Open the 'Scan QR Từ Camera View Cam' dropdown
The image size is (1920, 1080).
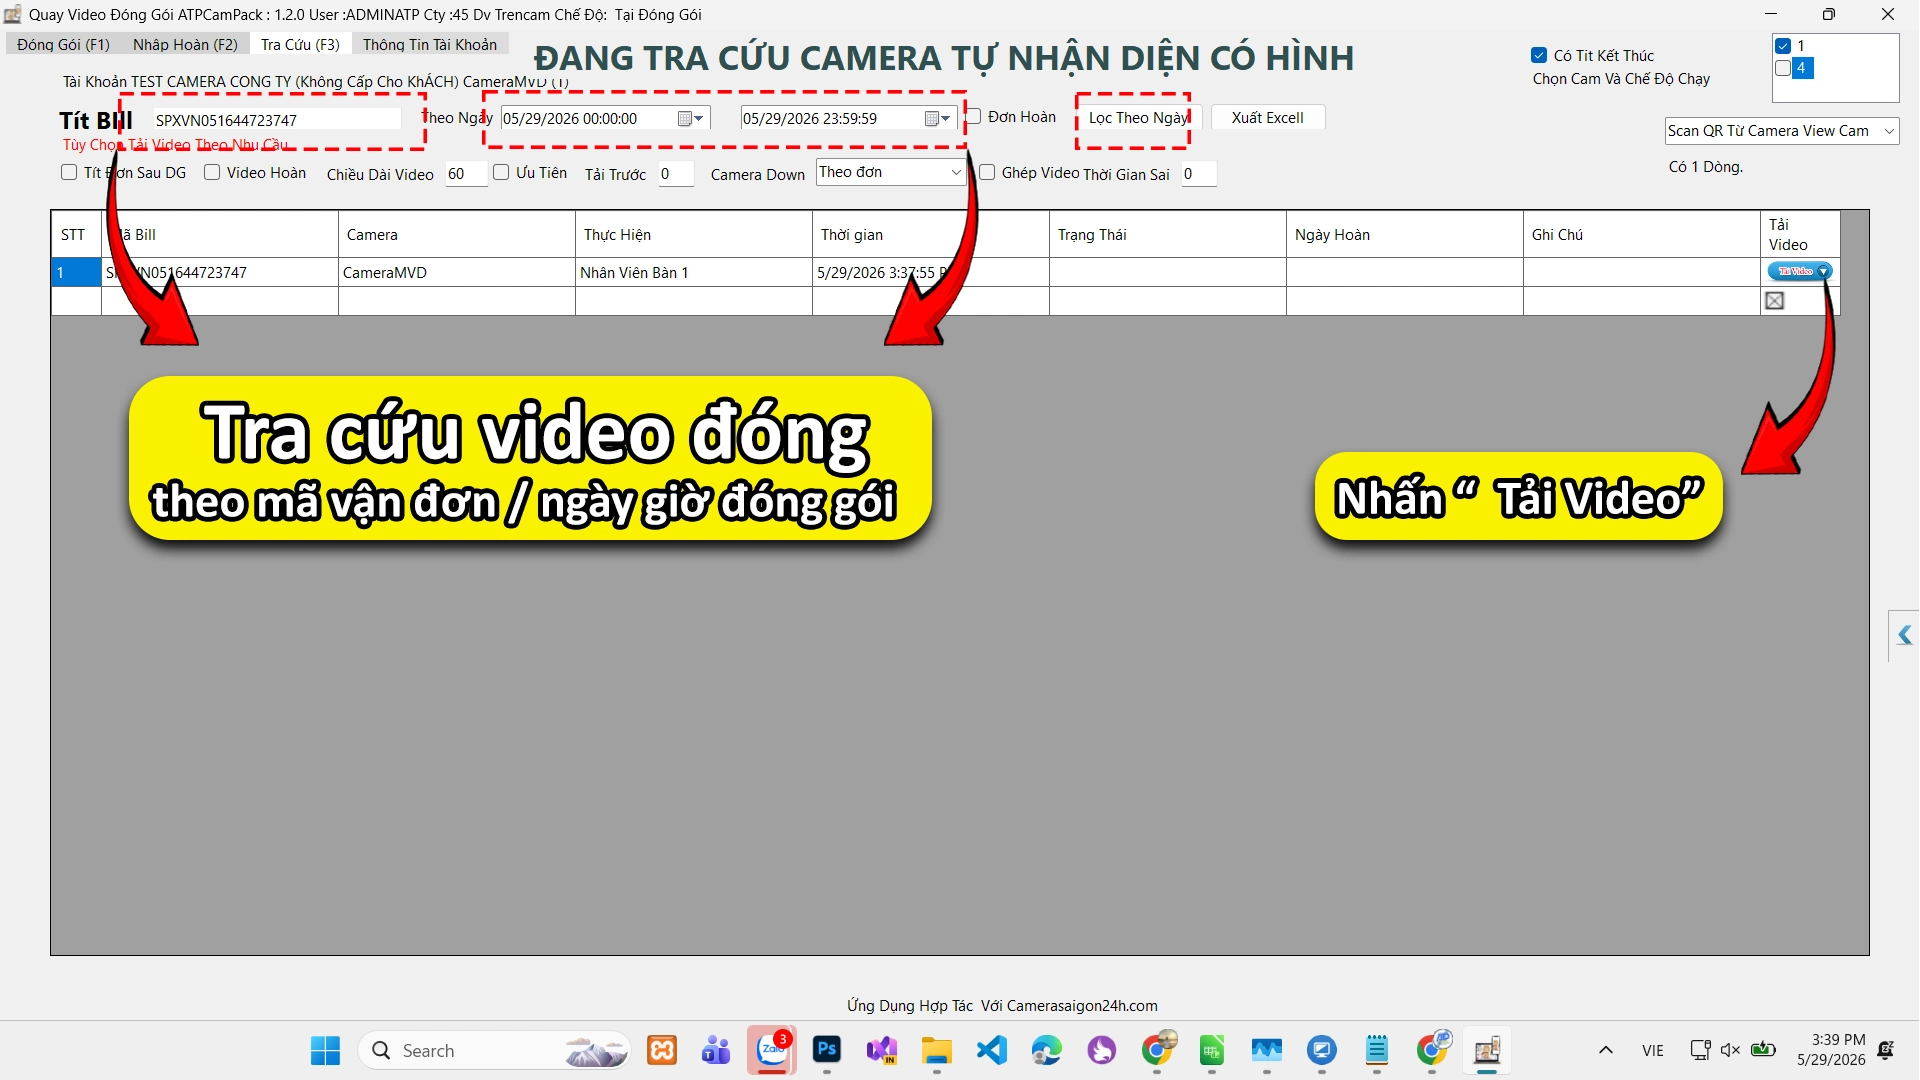(1889, 131)
